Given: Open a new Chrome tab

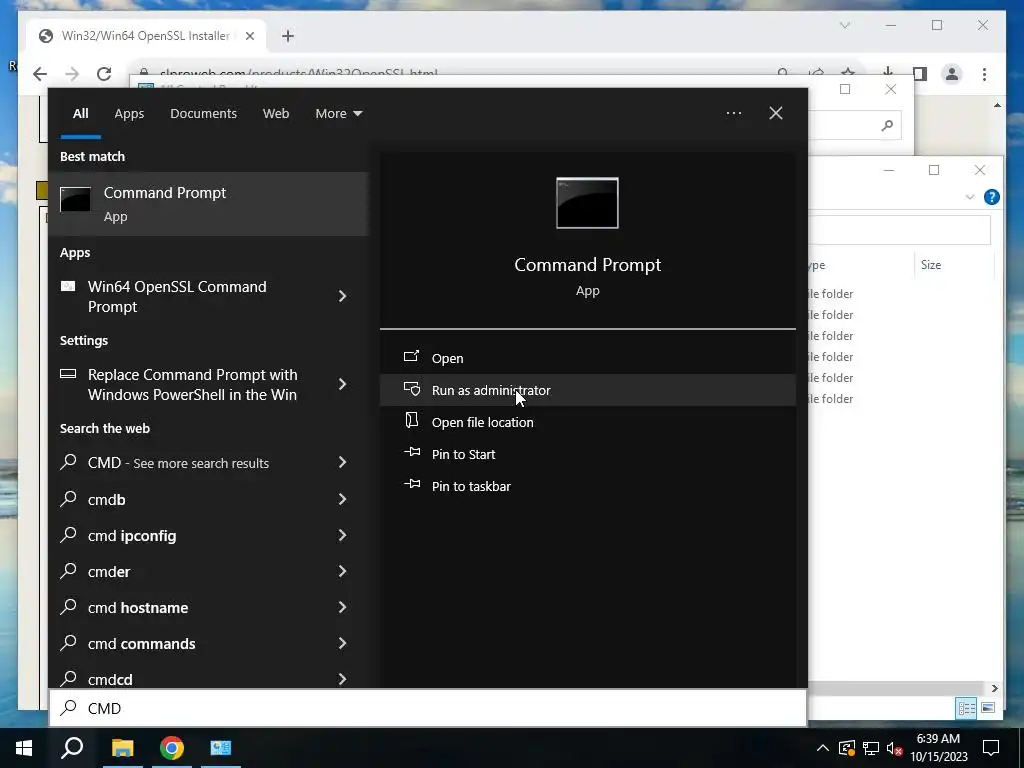Looking at the screenshot, I should (288, 36).
